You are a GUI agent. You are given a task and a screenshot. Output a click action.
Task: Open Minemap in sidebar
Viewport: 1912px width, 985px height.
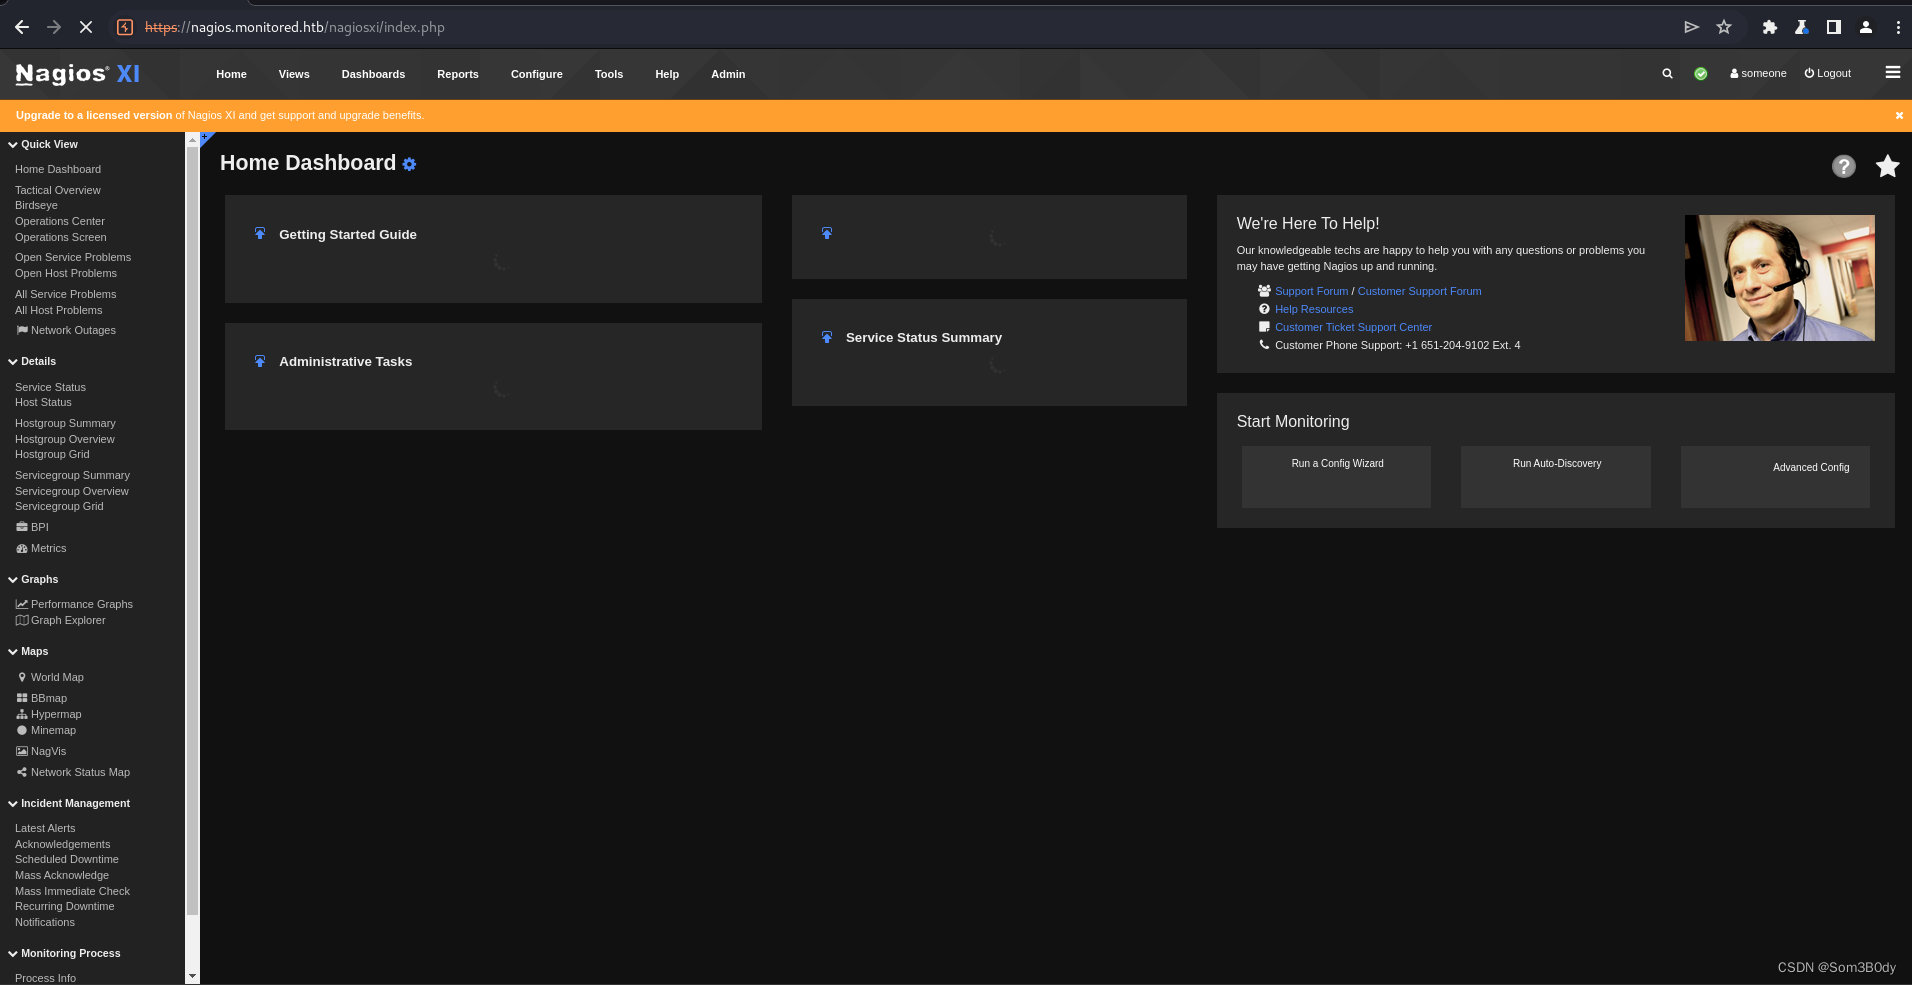[x=46, y=730]
